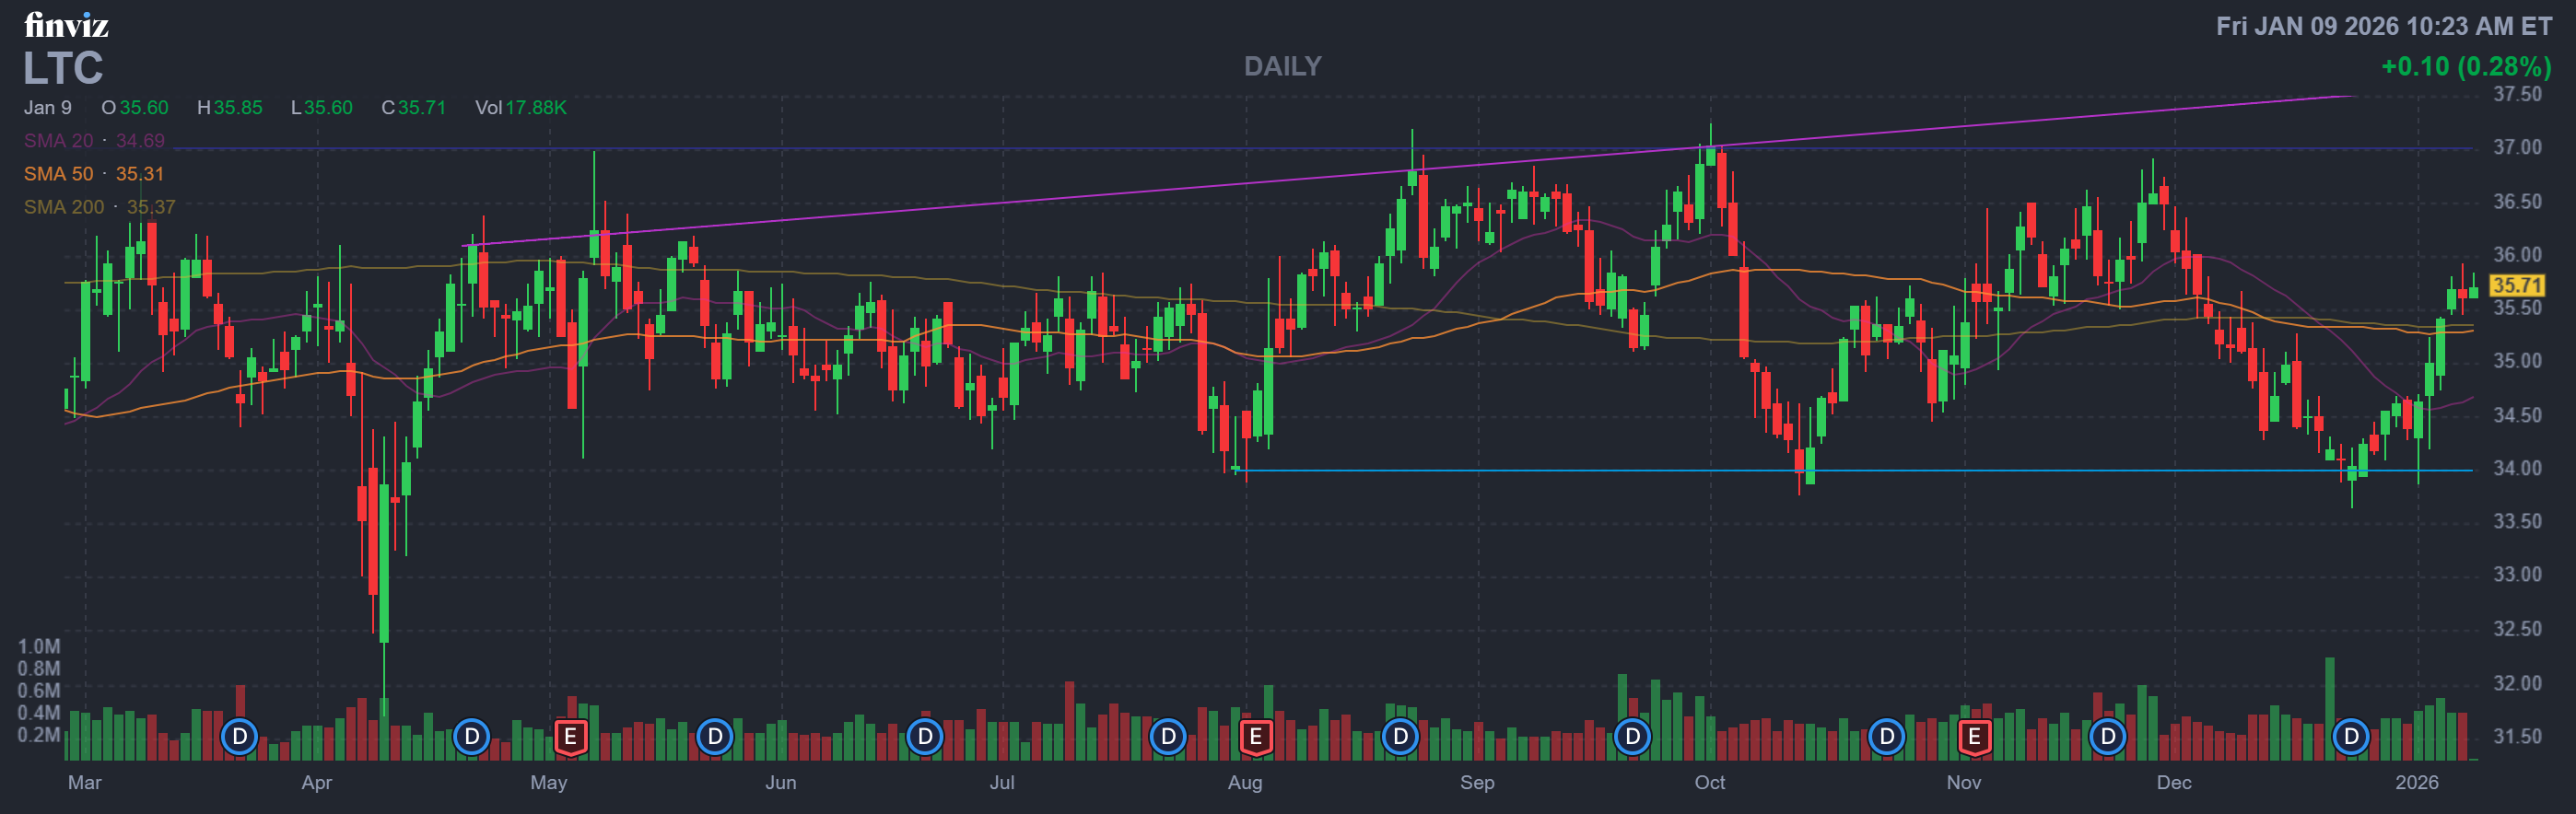2576x814 pixels.
Task: Open the late August dividend marker
Action: pyautogui.click(x=1400, y=737)
